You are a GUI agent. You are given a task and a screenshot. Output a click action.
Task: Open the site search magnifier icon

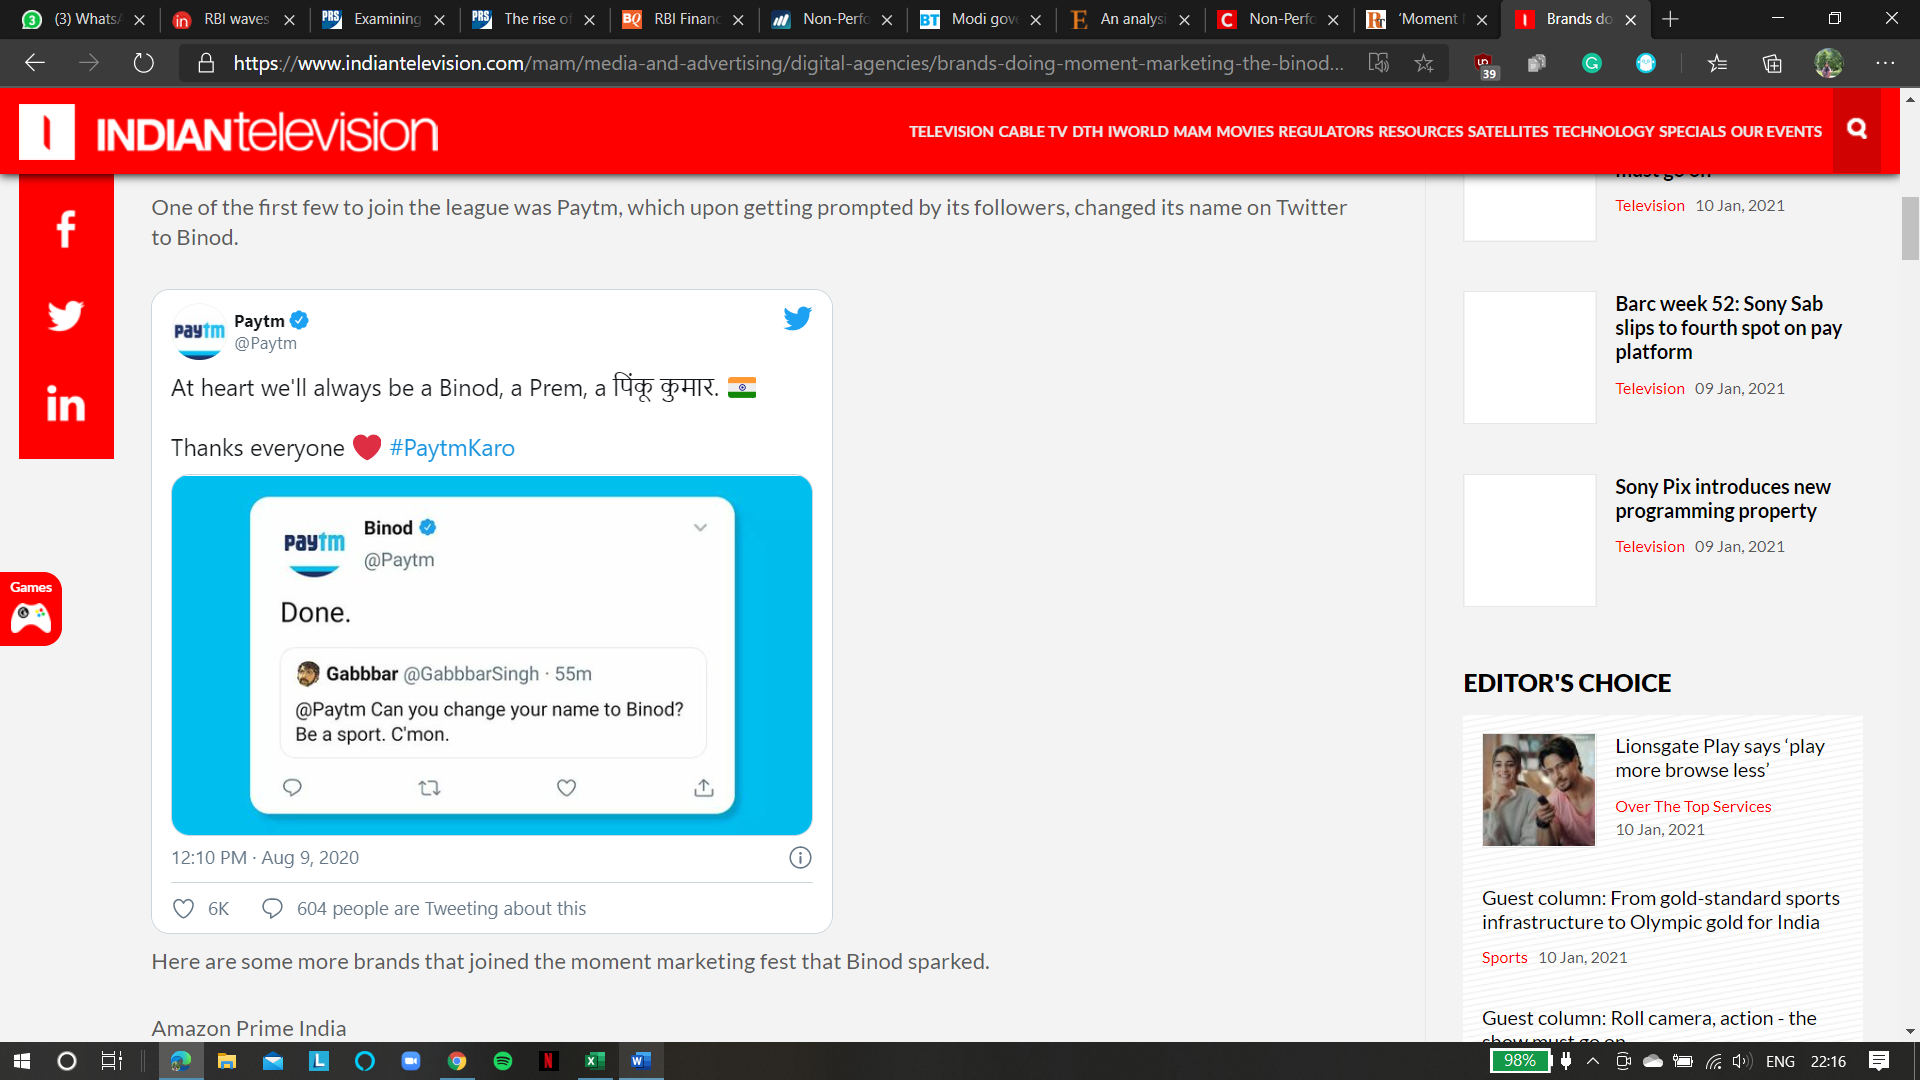coord(1857,129)
